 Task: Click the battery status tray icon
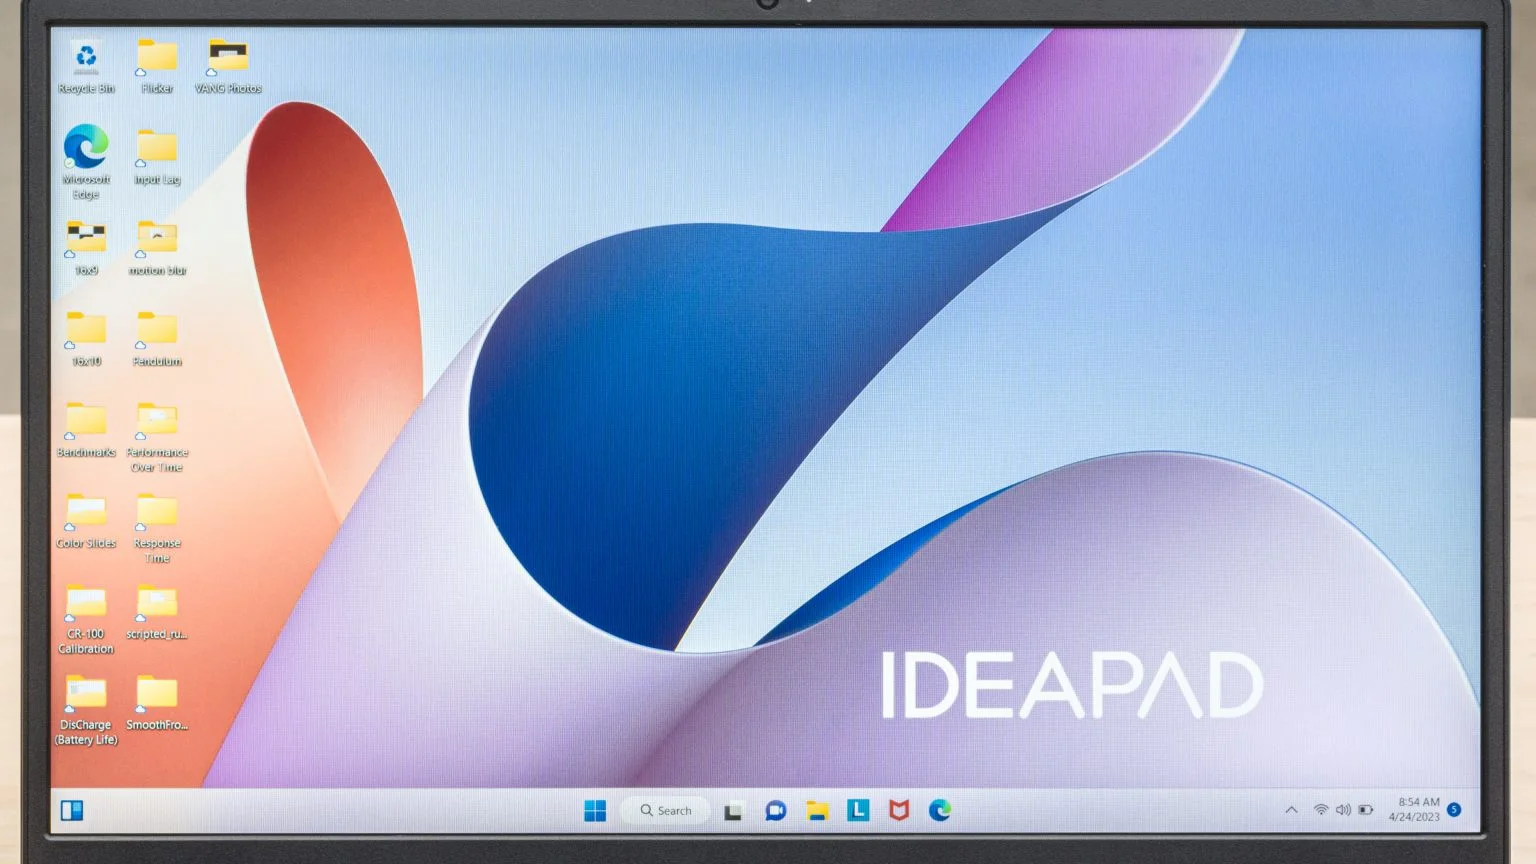click(1366, 810)
